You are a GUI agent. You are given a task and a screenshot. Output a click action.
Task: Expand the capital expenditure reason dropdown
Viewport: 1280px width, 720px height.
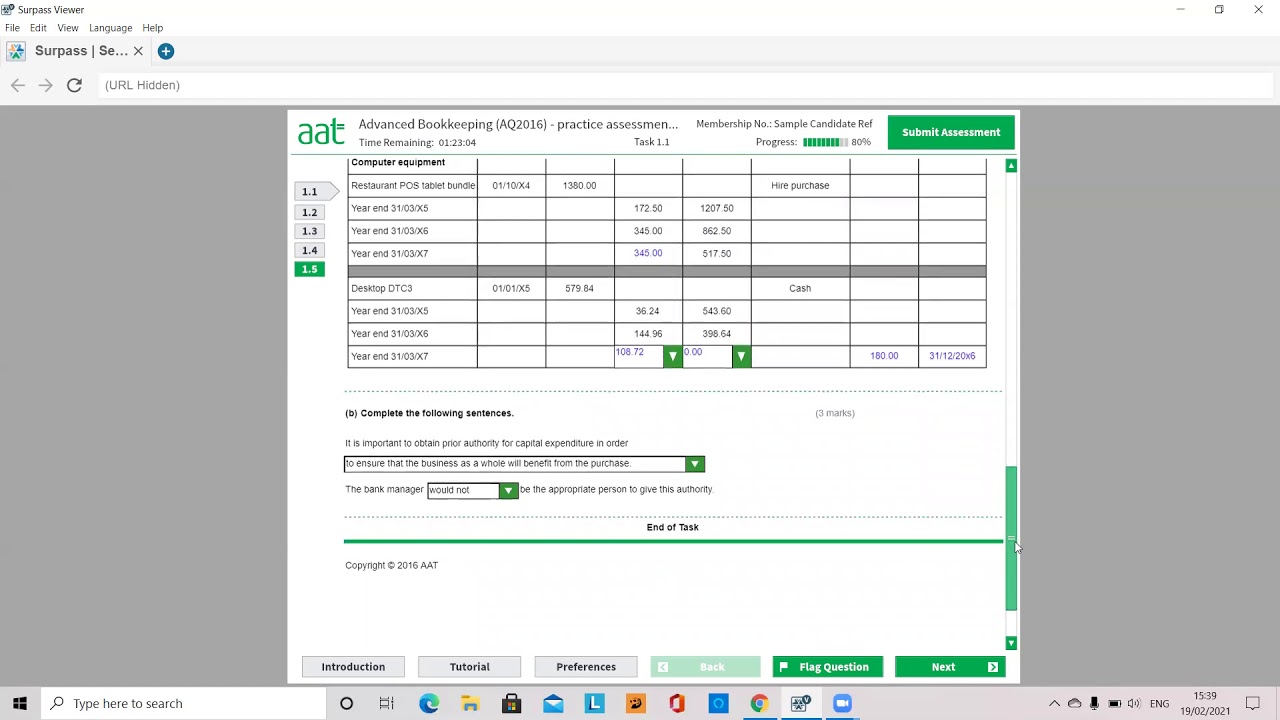[x=694, y=464]
